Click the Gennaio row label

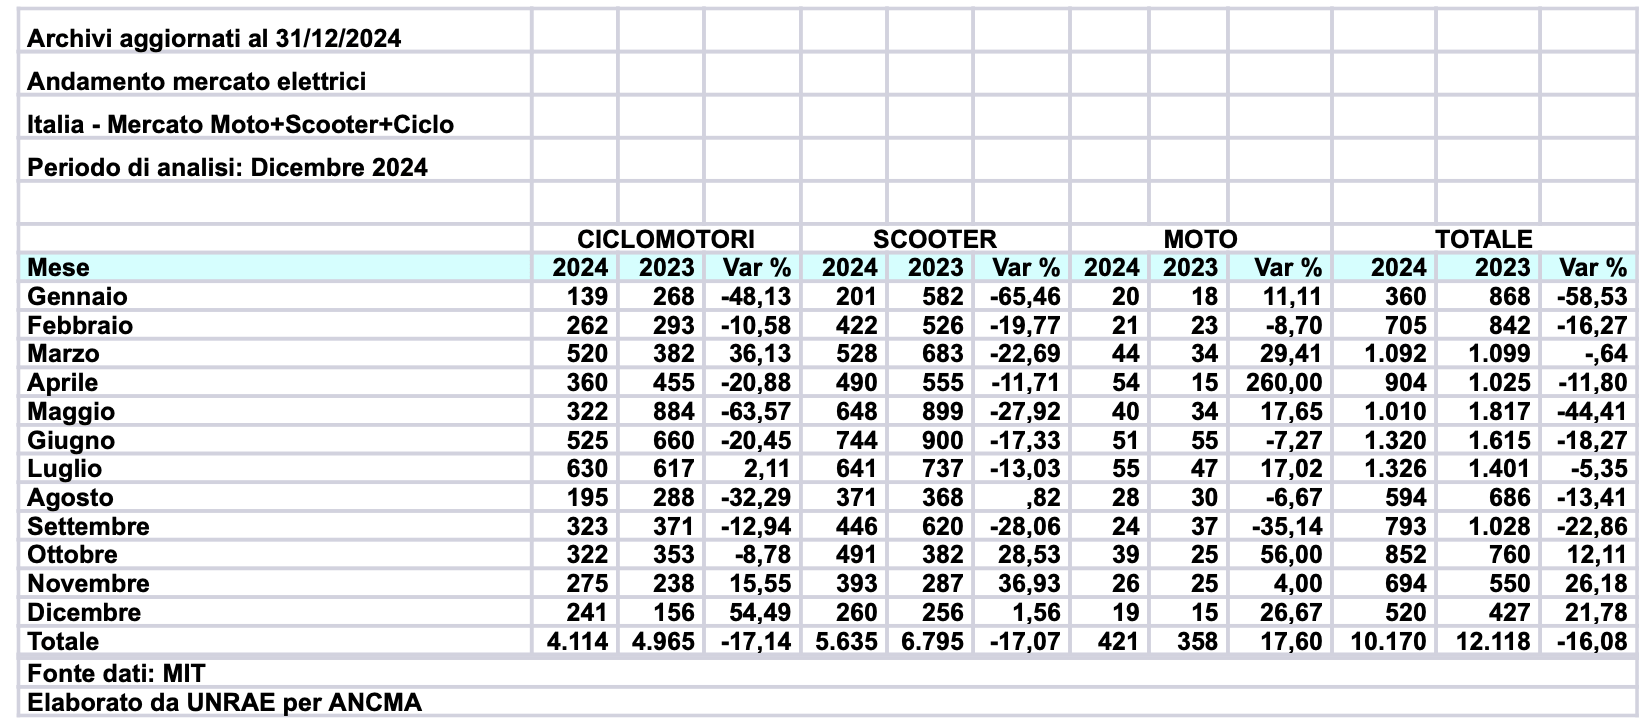77,297
